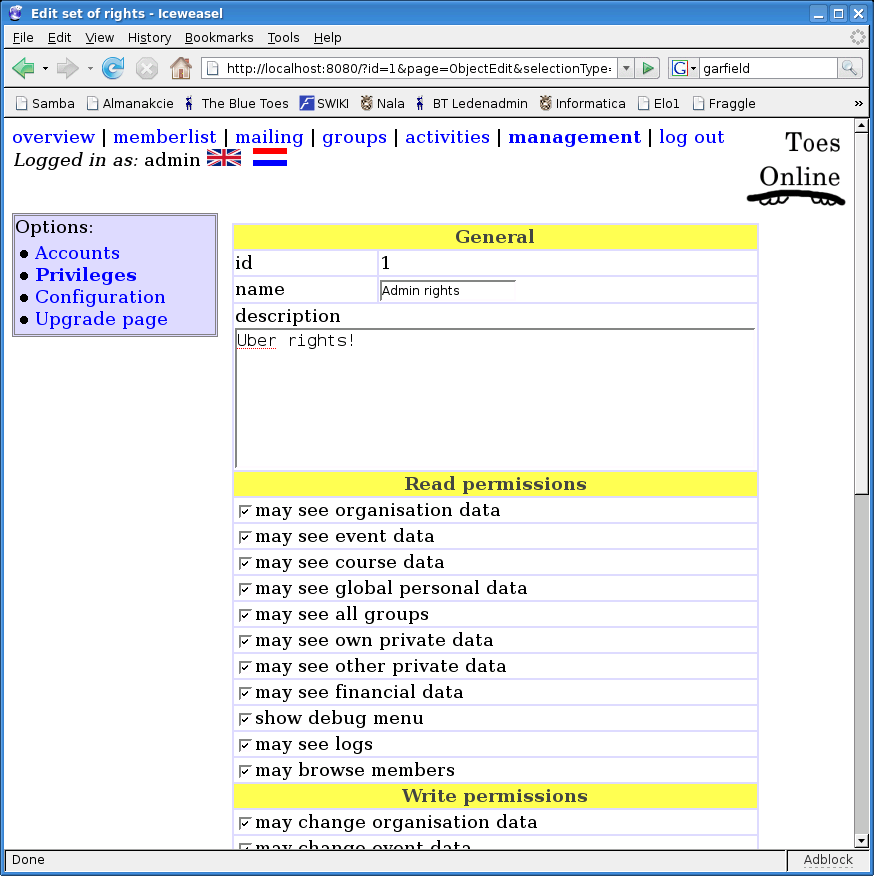Viewport: 874px width, 876px height.
Task: Open the Almanakcie bookmark
Action: tap(130, 103)
